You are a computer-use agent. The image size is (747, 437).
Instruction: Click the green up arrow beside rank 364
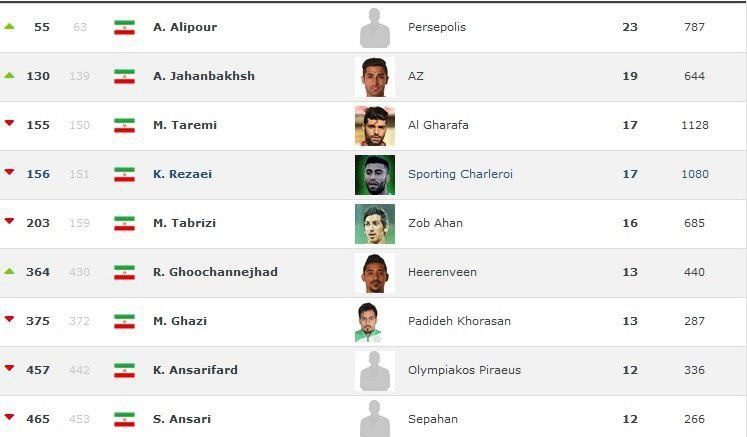pyautogui.click(x=9, y=271)
